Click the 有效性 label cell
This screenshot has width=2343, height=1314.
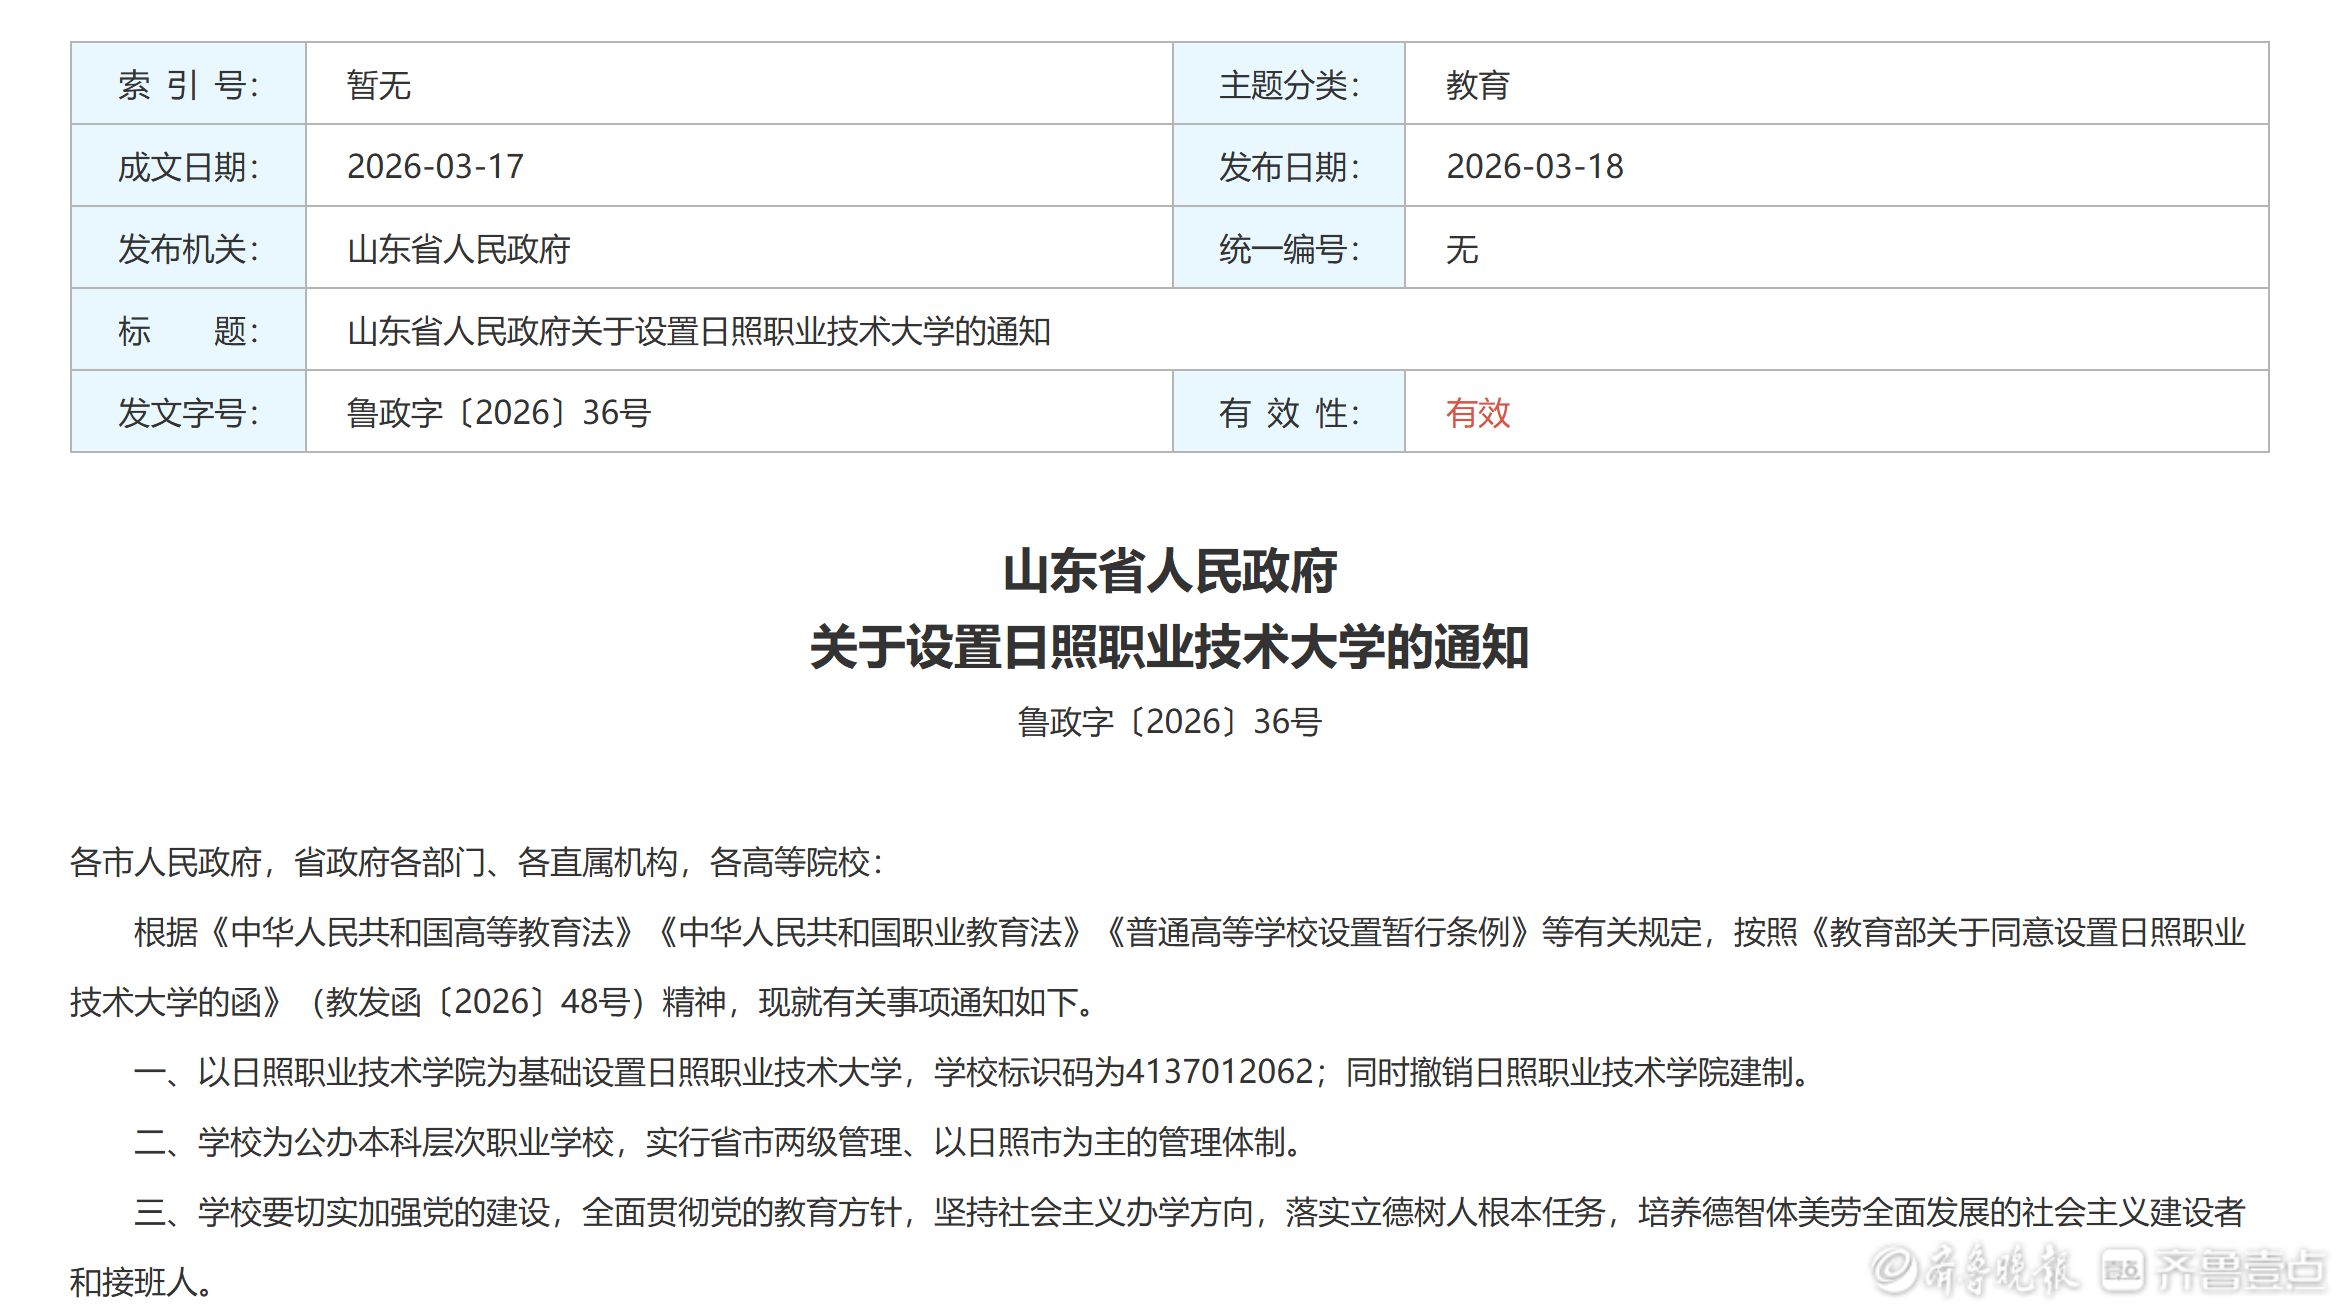pyautogui.click(x=1288, y=412)
